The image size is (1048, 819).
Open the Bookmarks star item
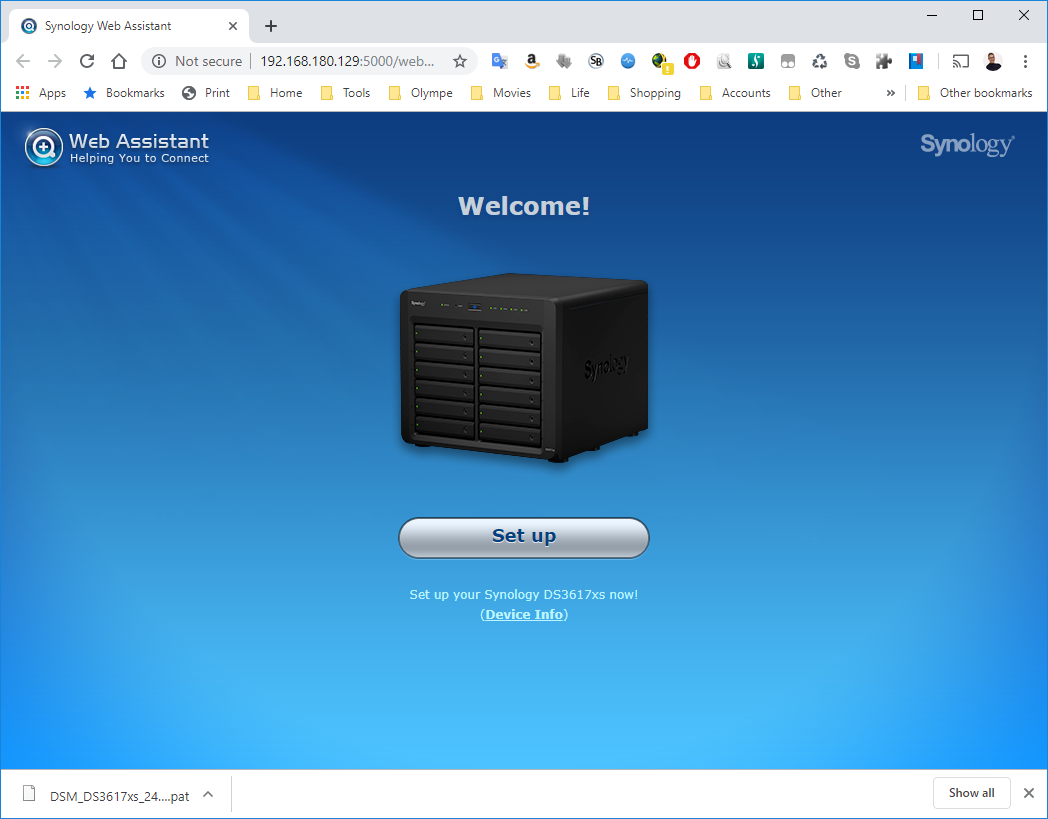pos(124,93)
